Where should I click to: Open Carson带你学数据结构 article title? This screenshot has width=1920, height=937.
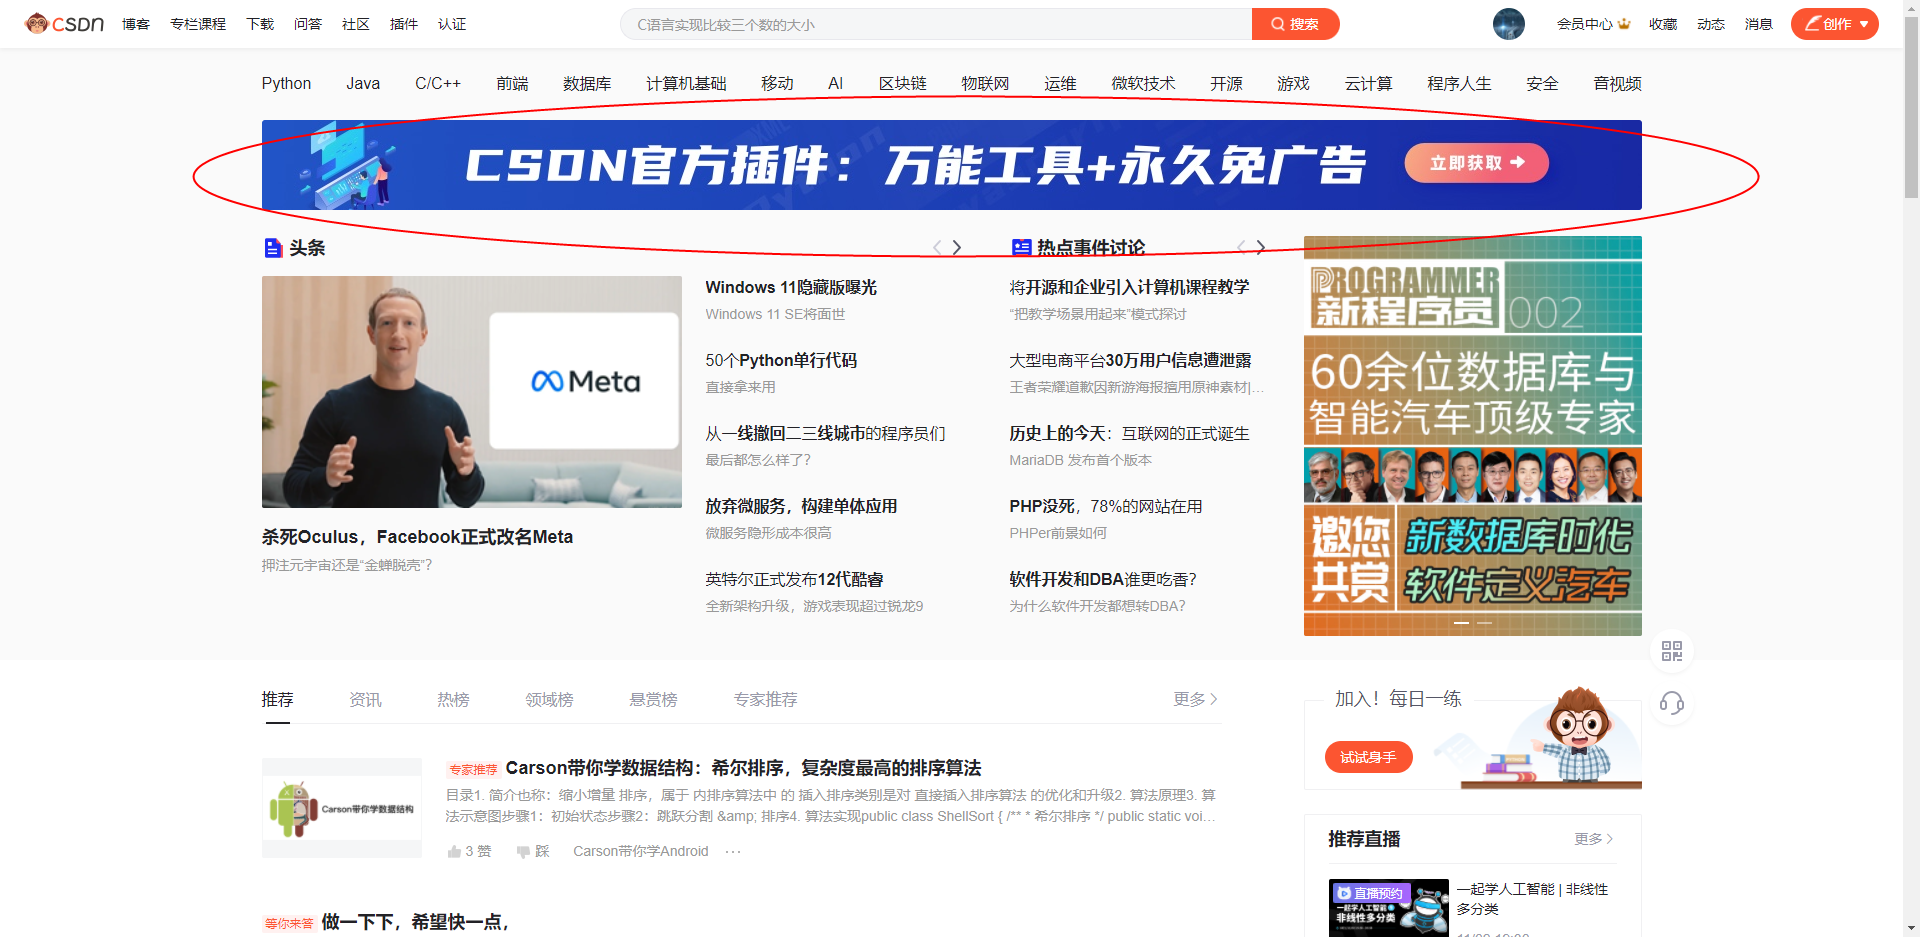coord(743,768)
